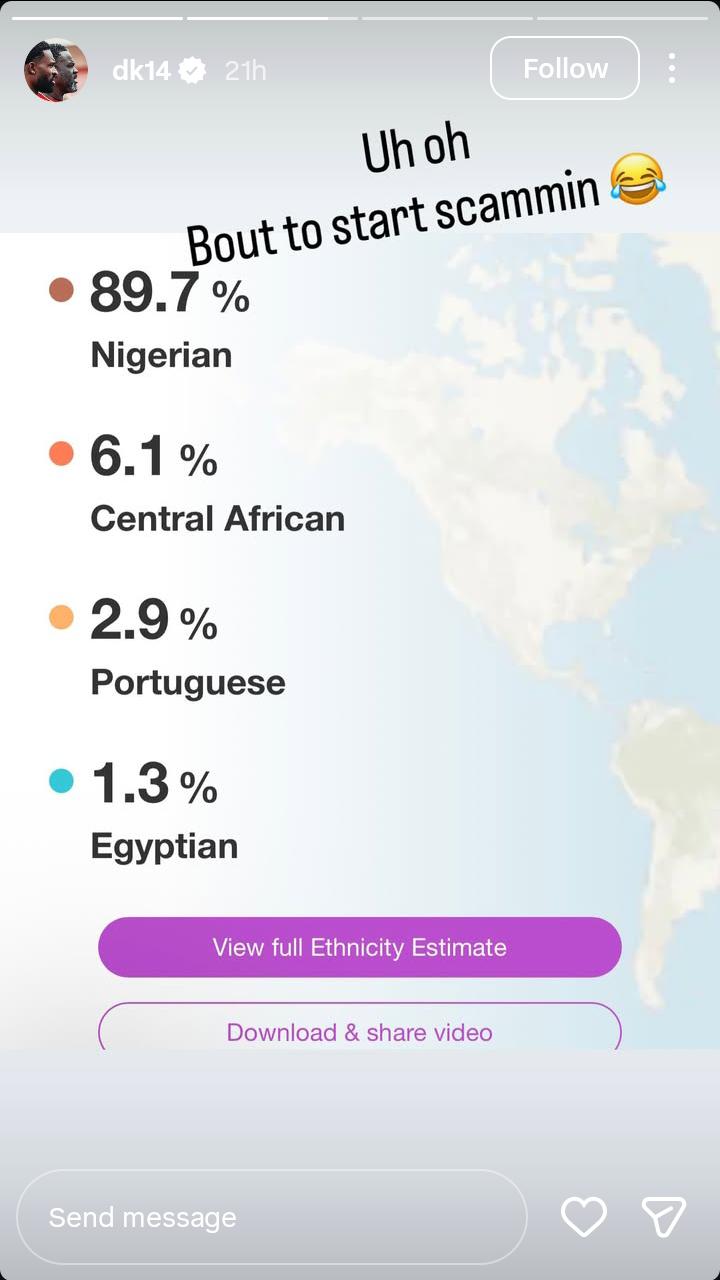Tap the laughing emoji sticker
The width and height of the screenshot is (720, 1280).
[x=637, y=181]
